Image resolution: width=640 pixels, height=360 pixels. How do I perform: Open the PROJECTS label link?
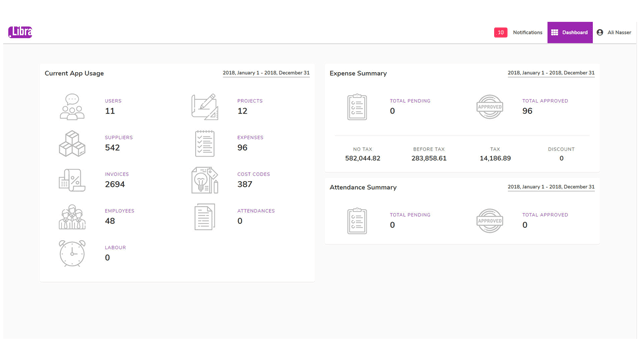click(250, 101)
